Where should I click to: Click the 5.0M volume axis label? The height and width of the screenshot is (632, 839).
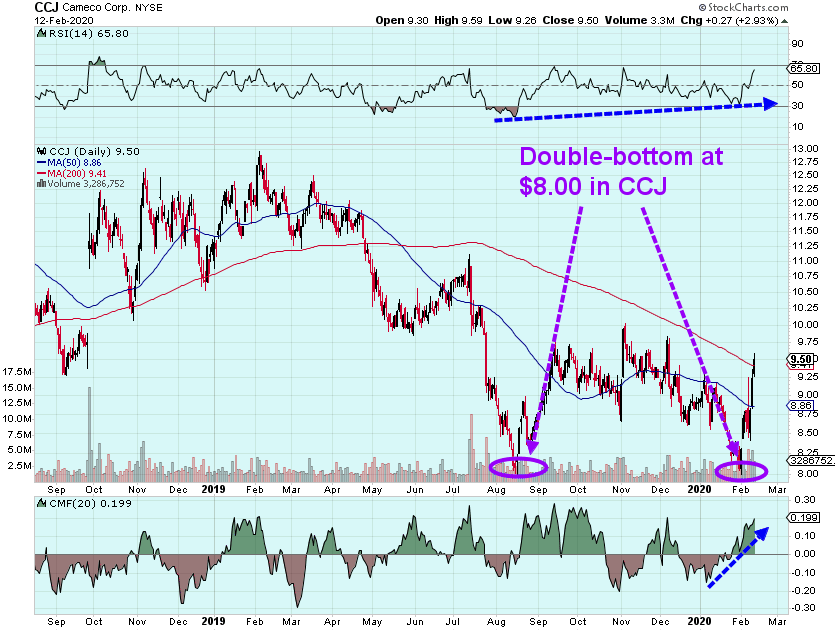pyautogui.click(x=19, y=450)
